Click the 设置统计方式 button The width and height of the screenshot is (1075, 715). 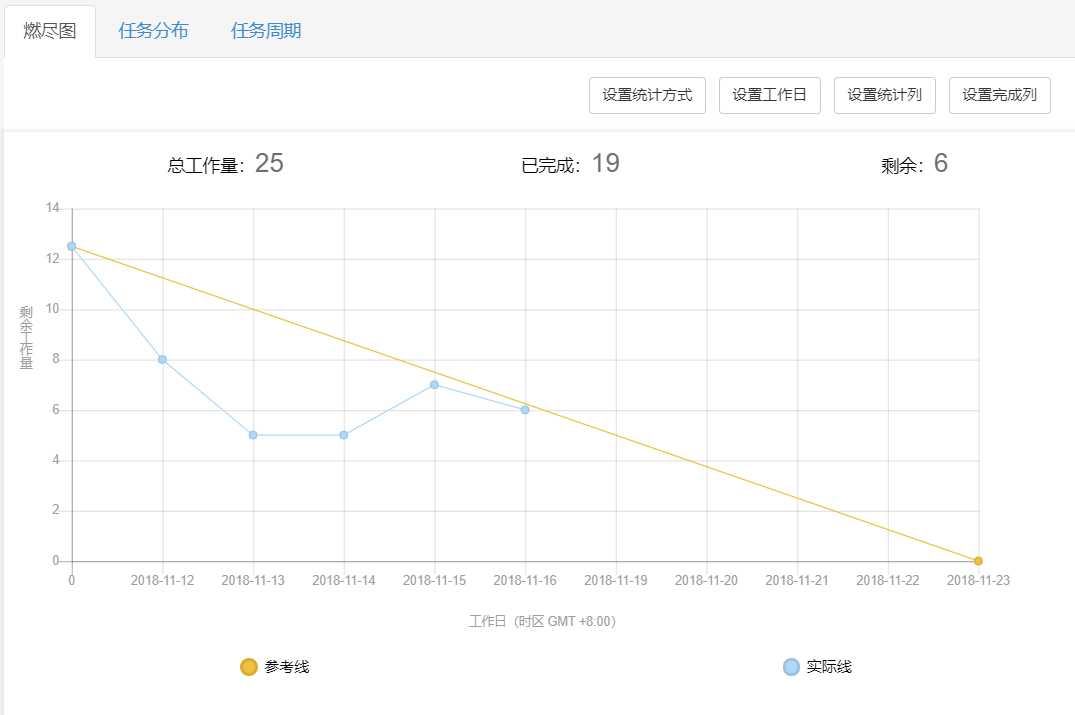pos(647,95)
